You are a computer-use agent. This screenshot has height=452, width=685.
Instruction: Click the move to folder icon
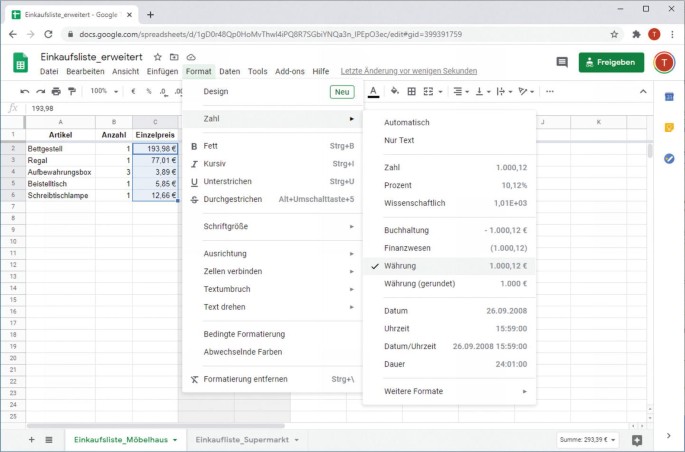tap(174, 57)
